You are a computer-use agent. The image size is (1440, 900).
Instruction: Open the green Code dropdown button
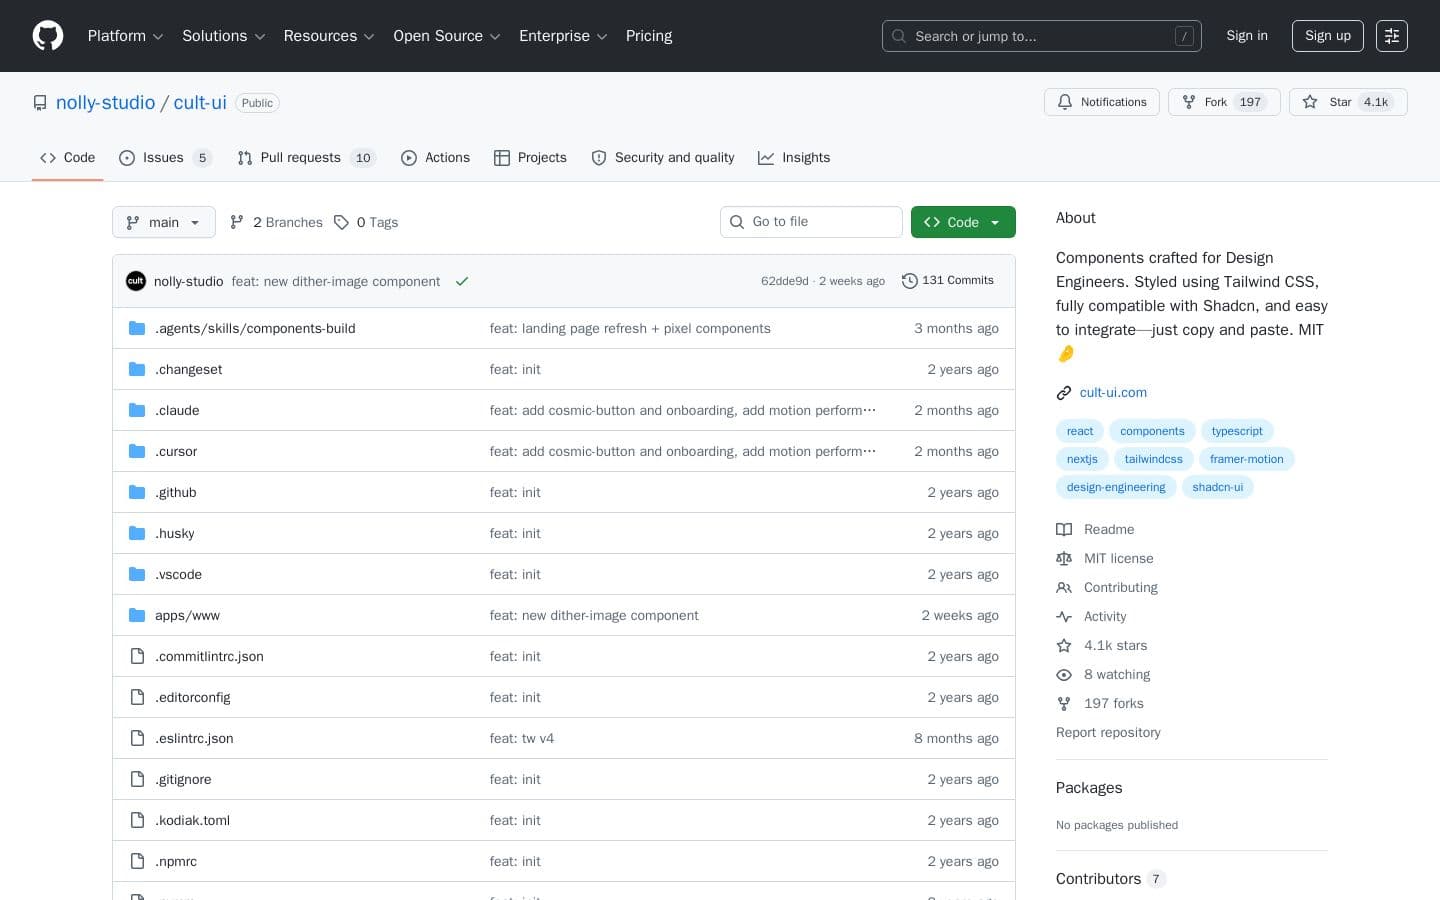(x=963, y=222)
